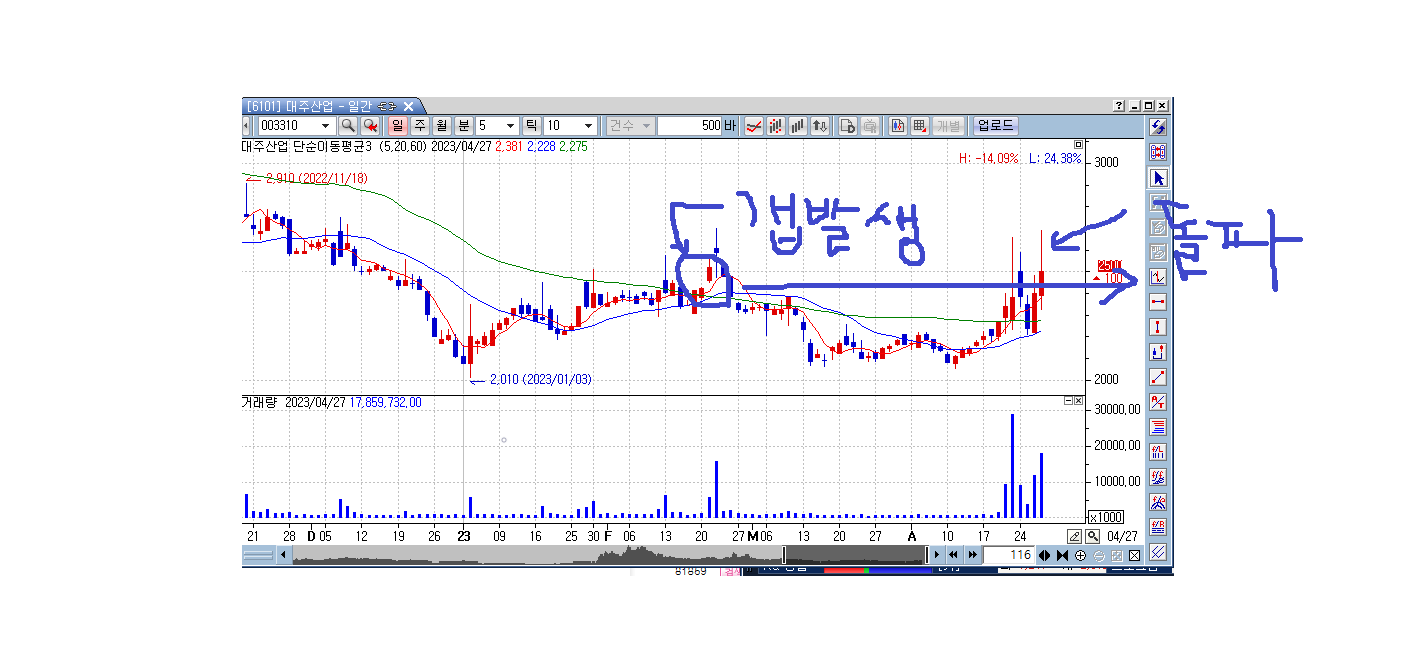Select the diagonal trend line drawing tool
The height and width of the screenshot is (672, 1416).
point(1158,377)
